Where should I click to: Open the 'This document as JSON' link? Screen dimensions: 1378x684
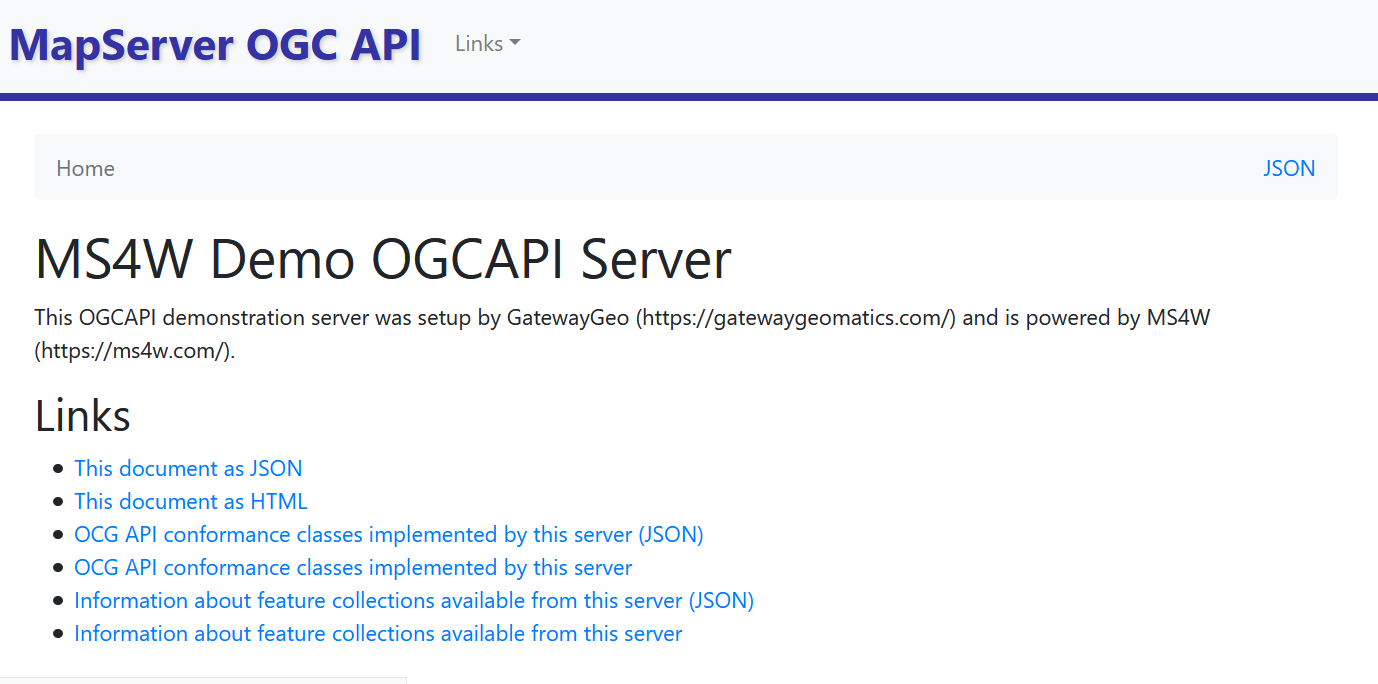(188, 468)
